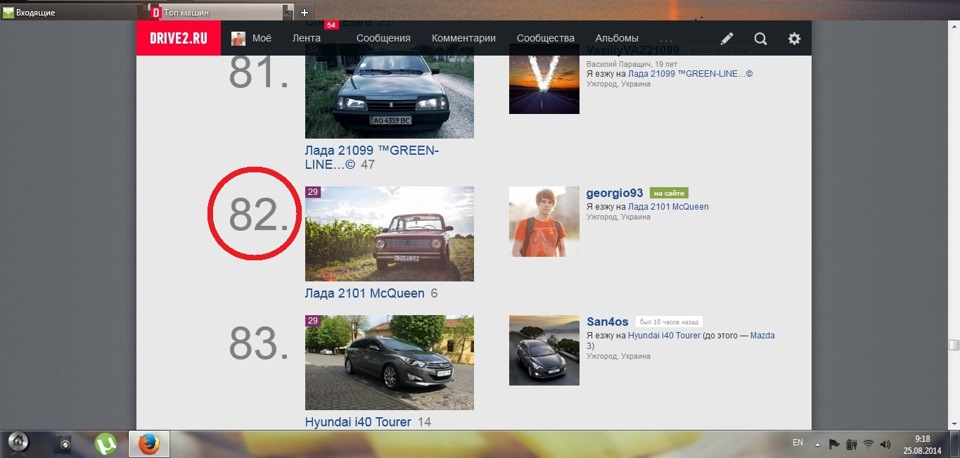The width and height of the screenshot is (960, 458).
Task: Click the battery power tray icon
Action: (851, 444)
